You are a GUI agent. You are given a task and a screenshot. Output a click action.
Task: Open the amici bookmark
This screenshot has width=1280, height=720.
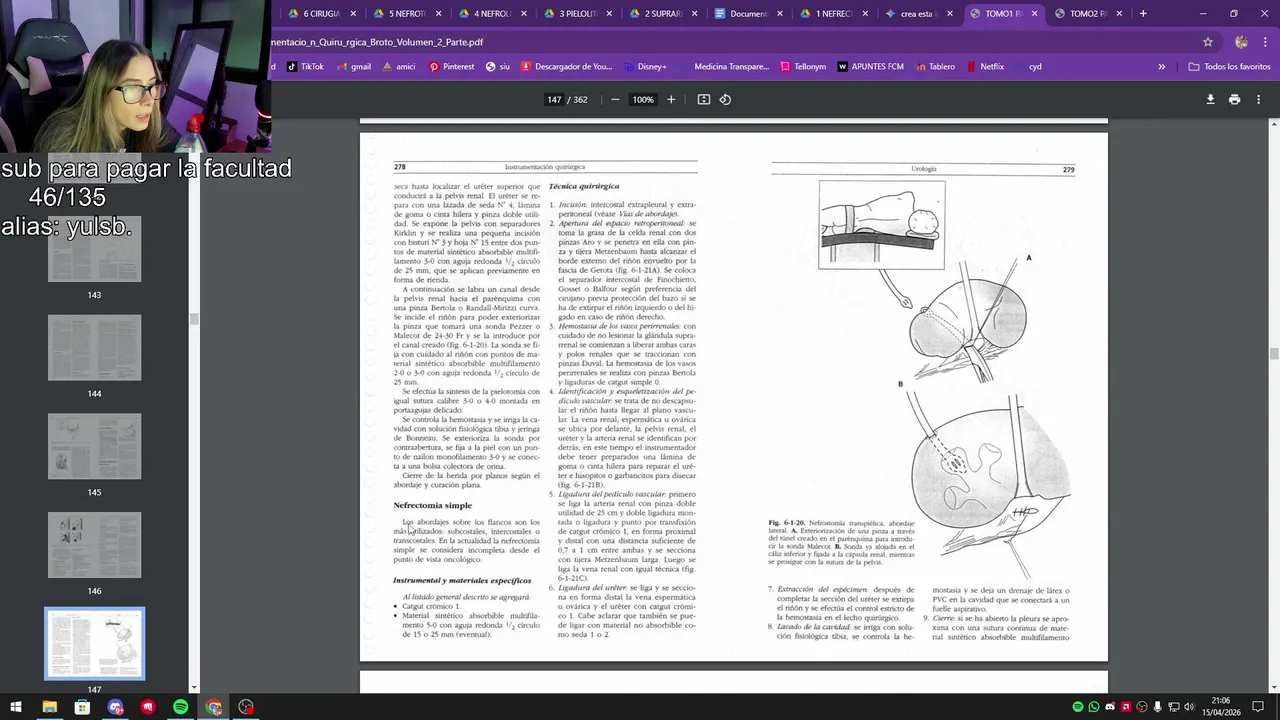(x=398, y=67)
